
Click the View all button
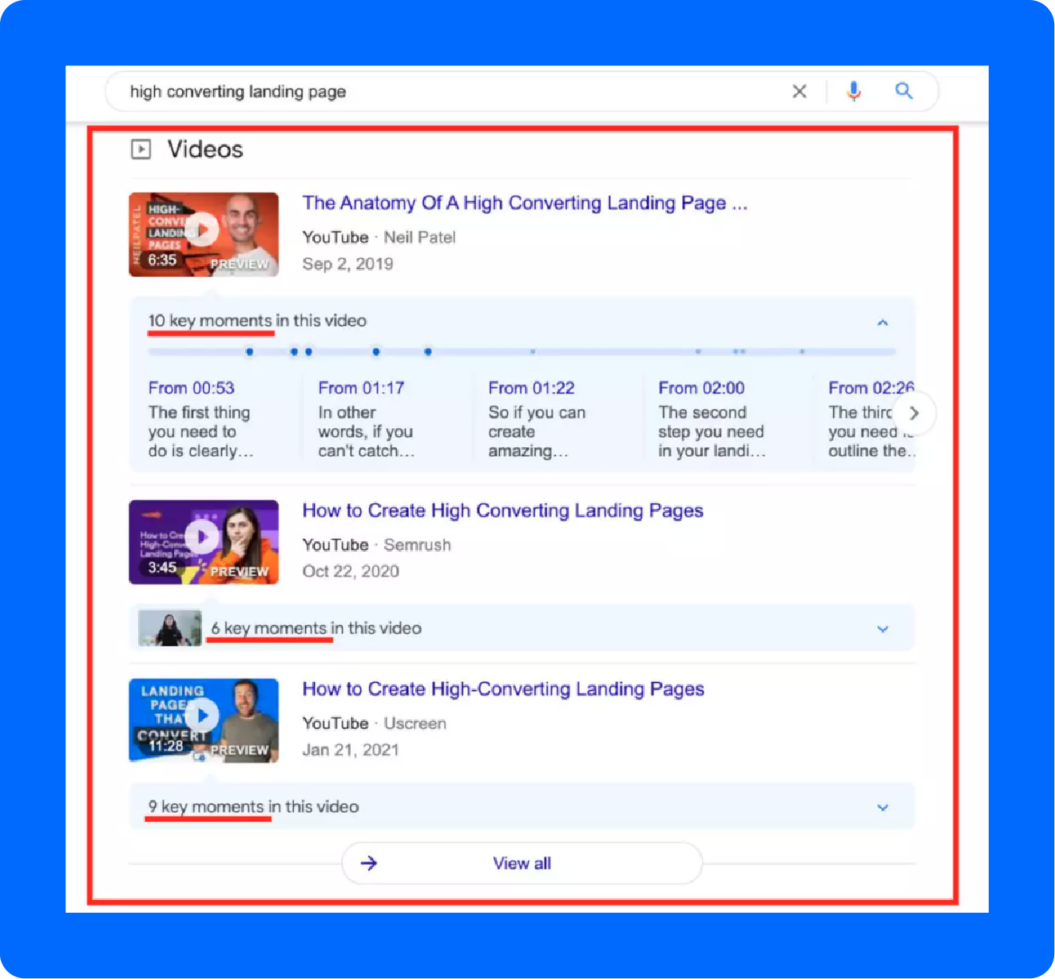coord(521,864)
